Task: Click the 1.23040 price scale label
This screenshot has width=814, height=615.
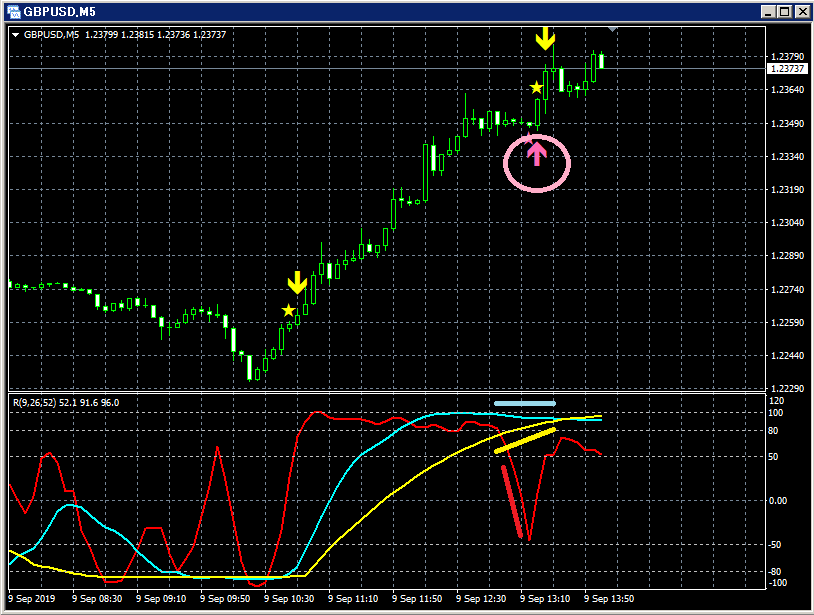Action: point(788,223)
